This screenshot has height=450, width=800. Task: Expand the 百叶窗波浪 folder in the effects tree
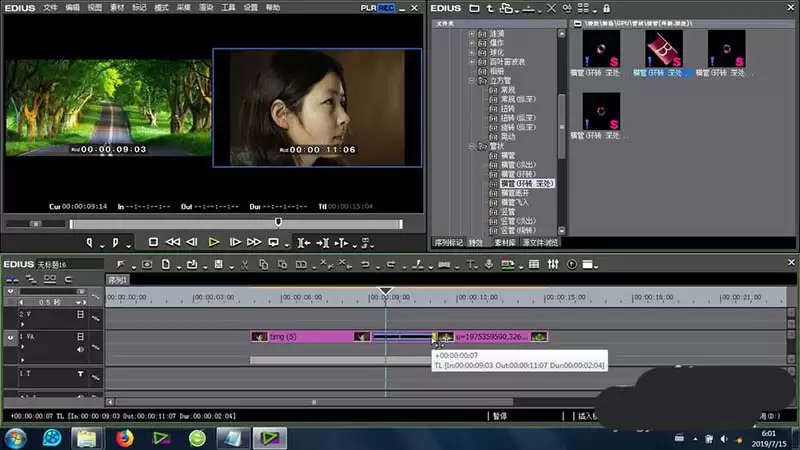[472, 62]
